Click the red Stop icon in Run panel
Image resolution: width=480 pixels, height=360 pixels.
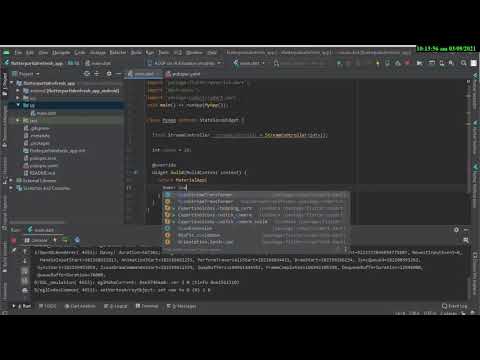coord(13,240)
